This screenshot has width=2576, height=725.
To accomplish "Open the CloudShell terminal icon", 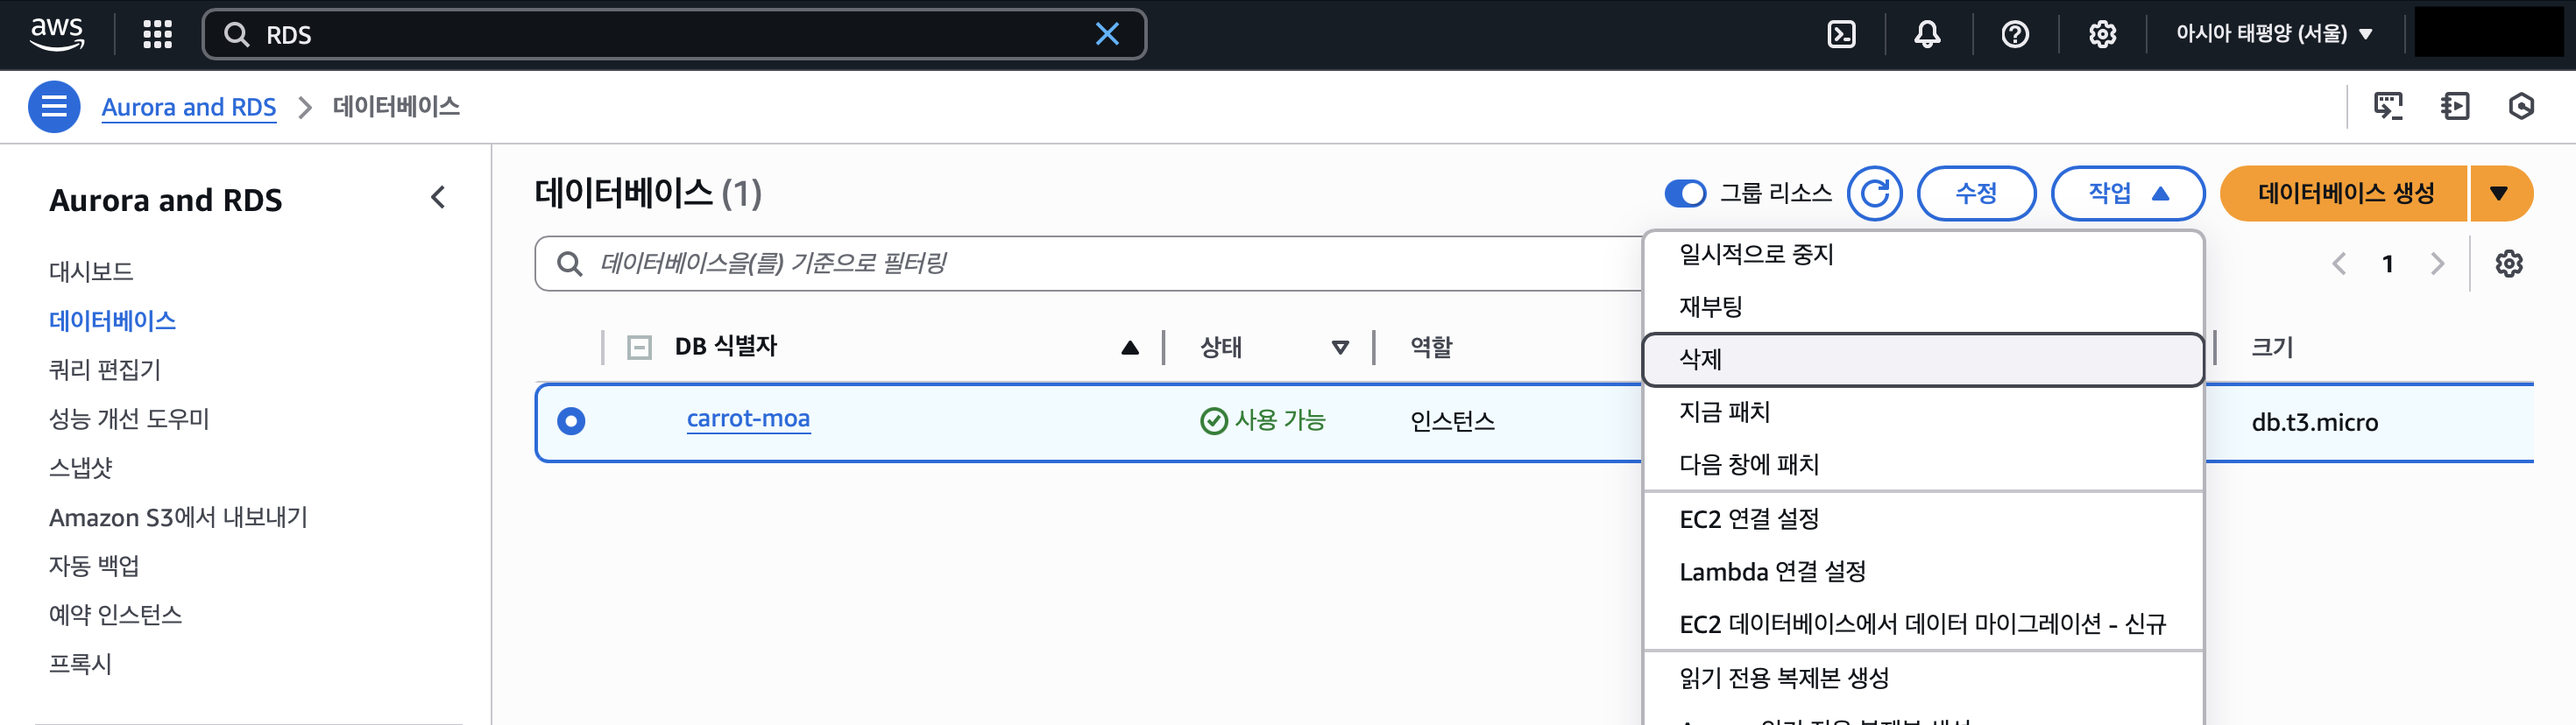I will click(x=1841, y=34).
